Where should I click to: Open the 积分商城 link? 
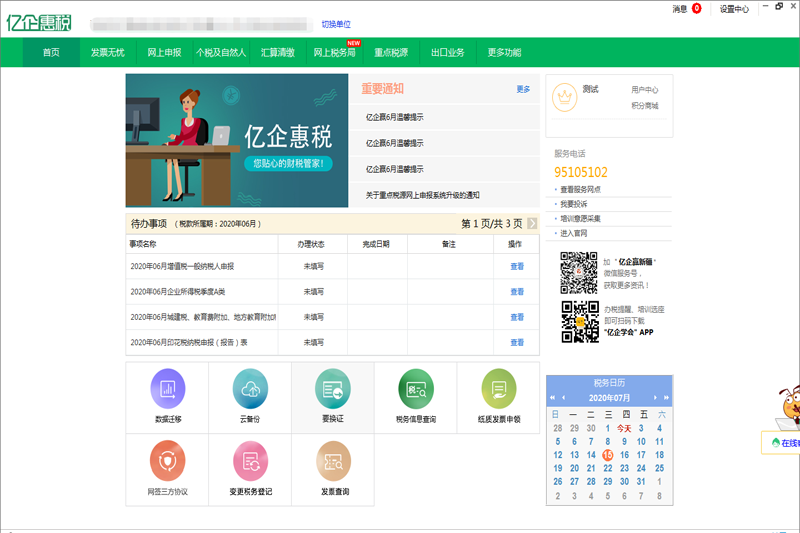(644, 106)
